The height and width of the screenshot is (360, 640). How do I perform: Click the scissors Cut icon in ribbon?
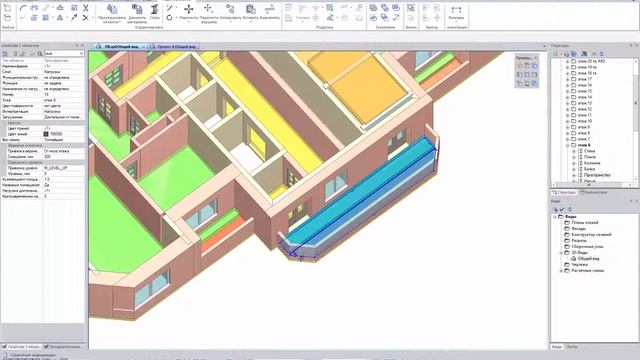[86, 8]
